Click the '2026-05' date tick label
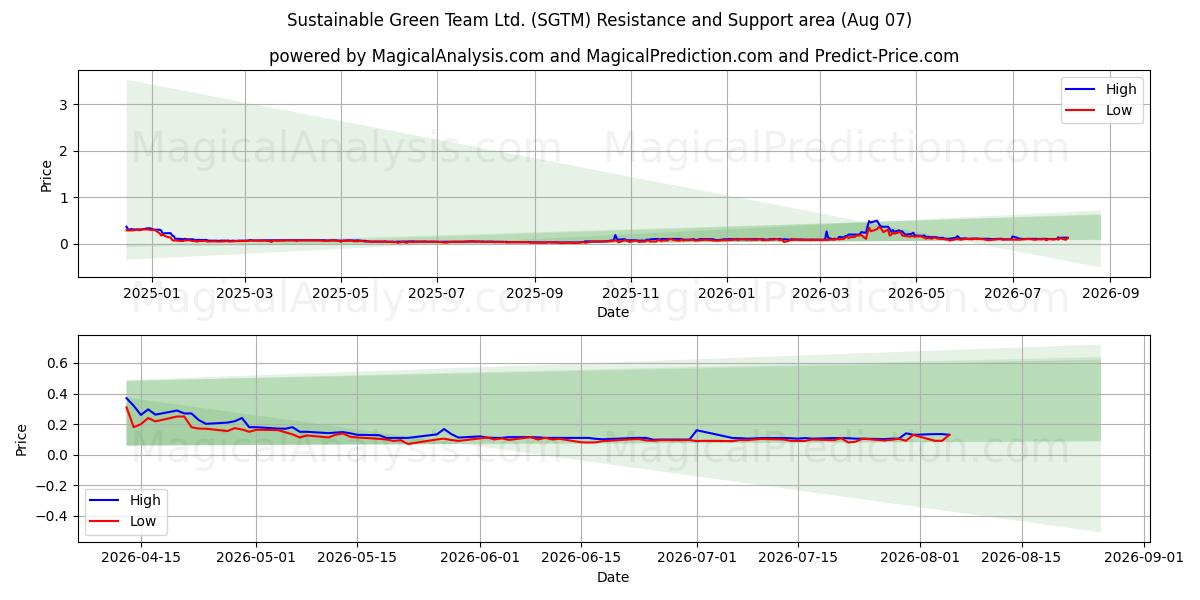 click(916, 293)
